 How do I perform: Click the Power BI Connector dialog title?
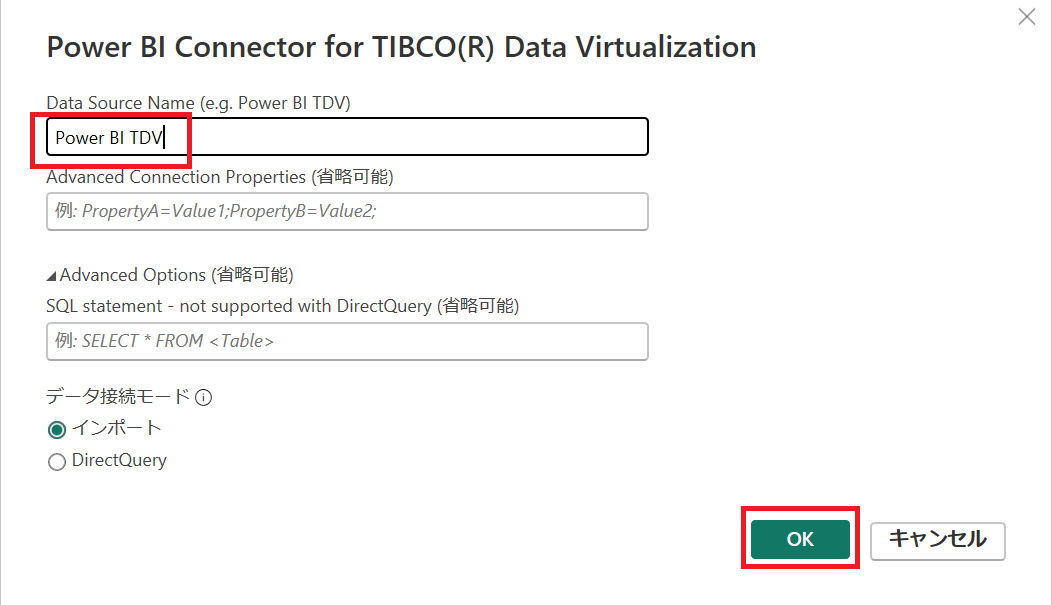click(x=401, y=47)
